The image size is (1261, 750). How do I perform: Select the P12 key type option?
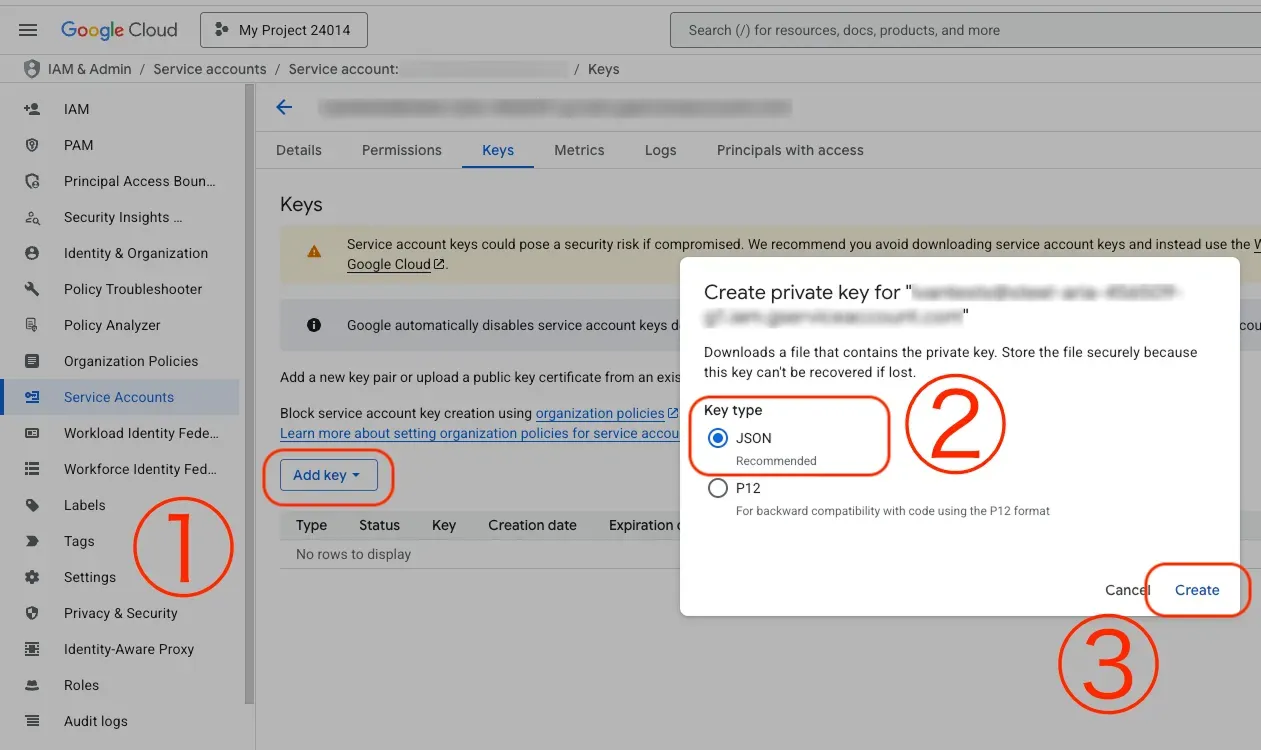(x=717, y=488)
